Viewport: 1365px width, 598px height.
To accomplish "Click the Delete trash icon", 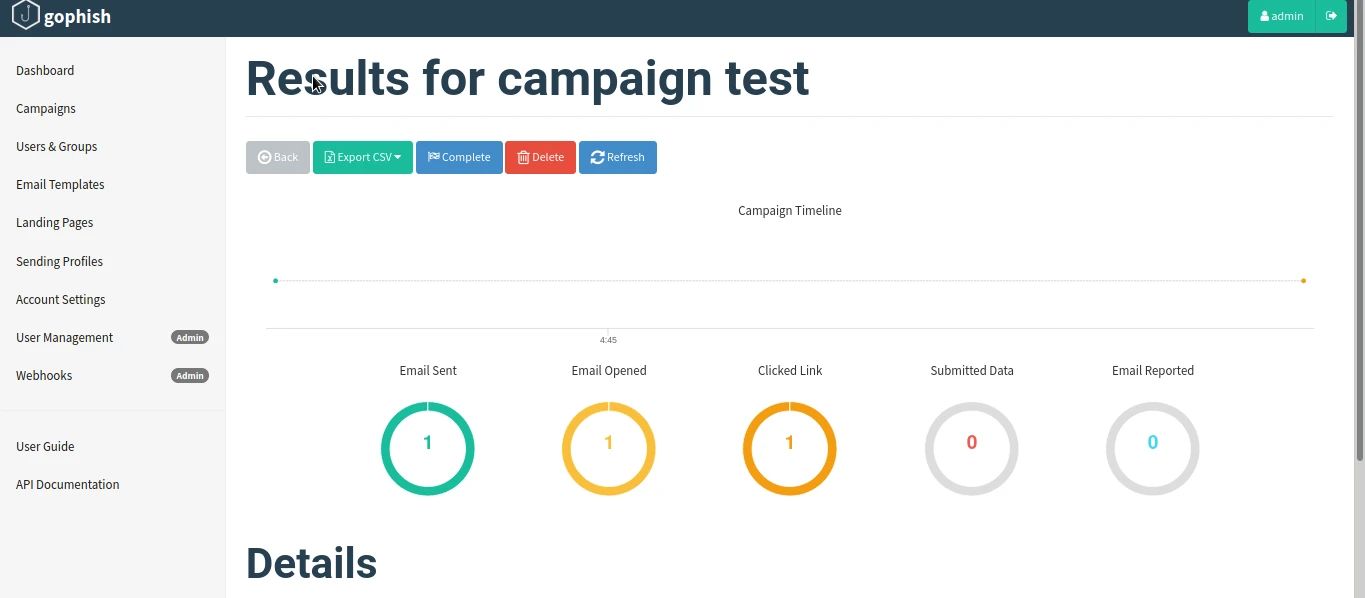I will pyautogui.click(x=523, y=157).
